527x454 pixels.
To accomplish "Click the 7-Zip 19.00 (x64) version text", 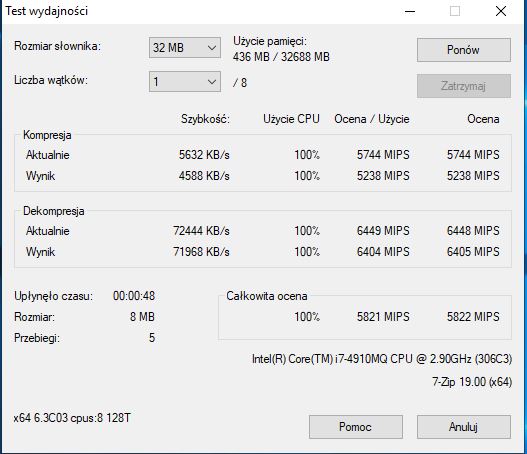I will [x=472, y=382].
